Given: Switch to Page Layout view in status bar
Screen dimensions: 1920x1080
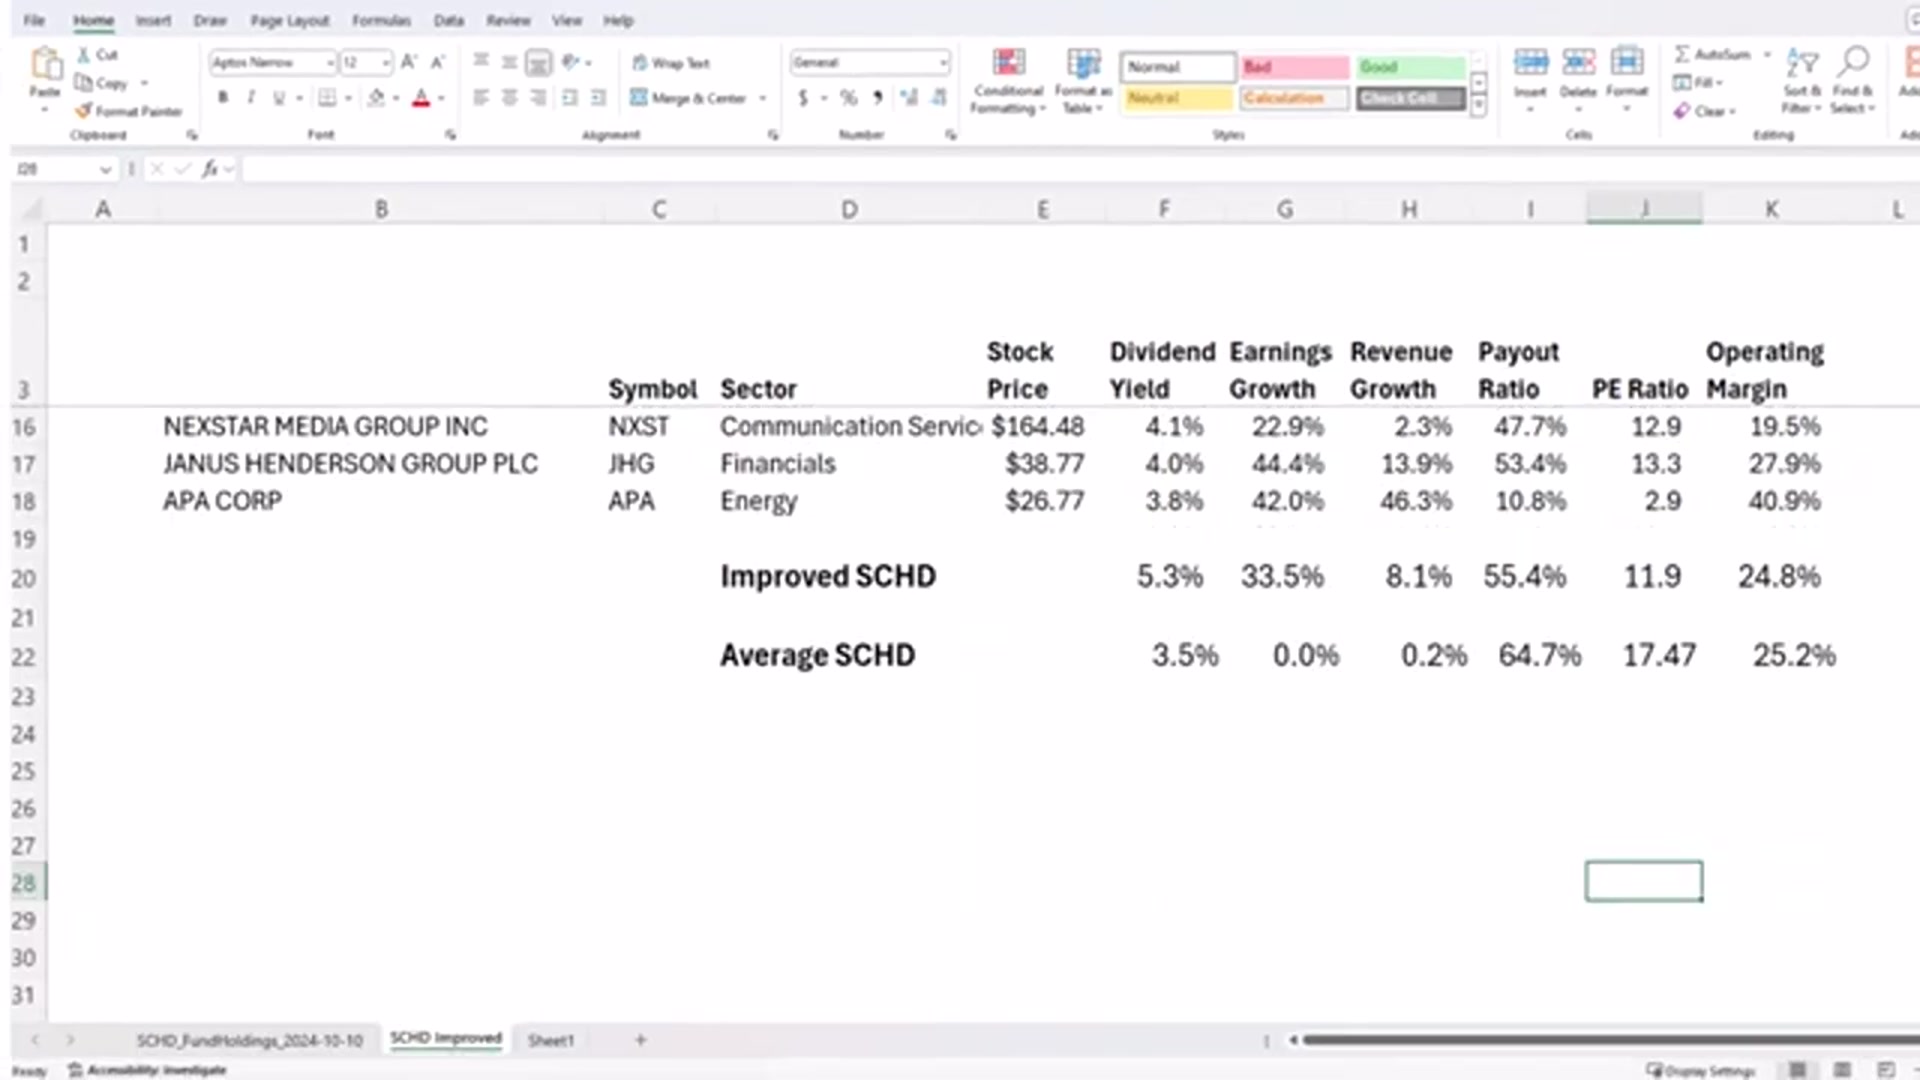Looking at the screenshot, I should coord(1842,1070).
